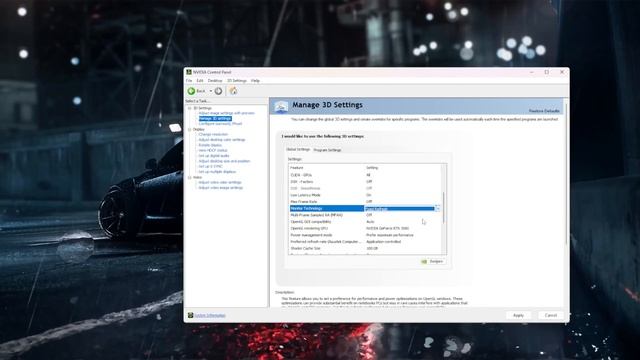Open Set up digital audio task
This screenshot has width=640, height=360.
click(x=213, y=156)
